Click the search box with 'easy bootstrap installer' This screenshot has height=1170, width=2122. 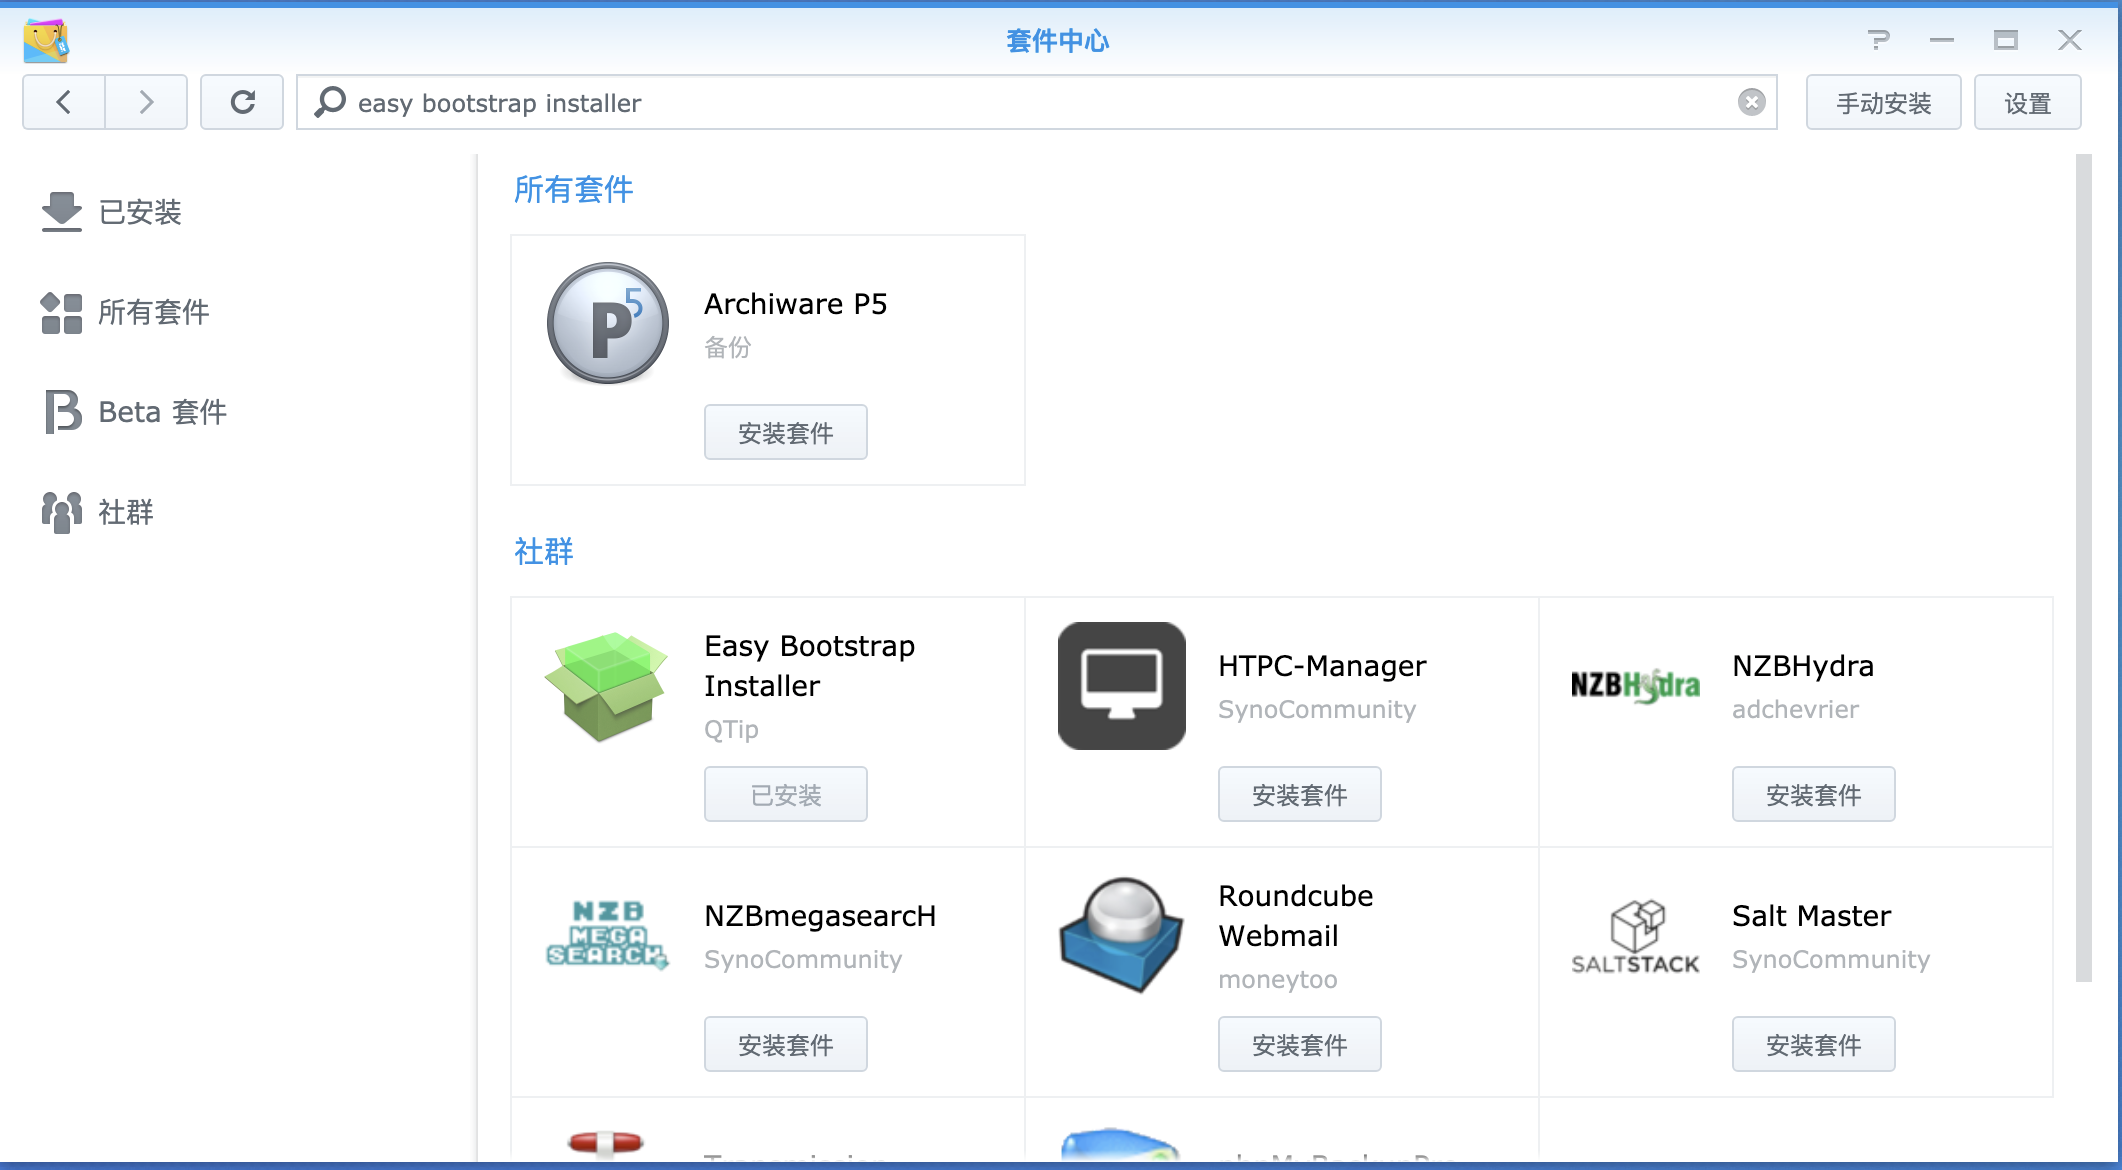(x=1036, y=102)
